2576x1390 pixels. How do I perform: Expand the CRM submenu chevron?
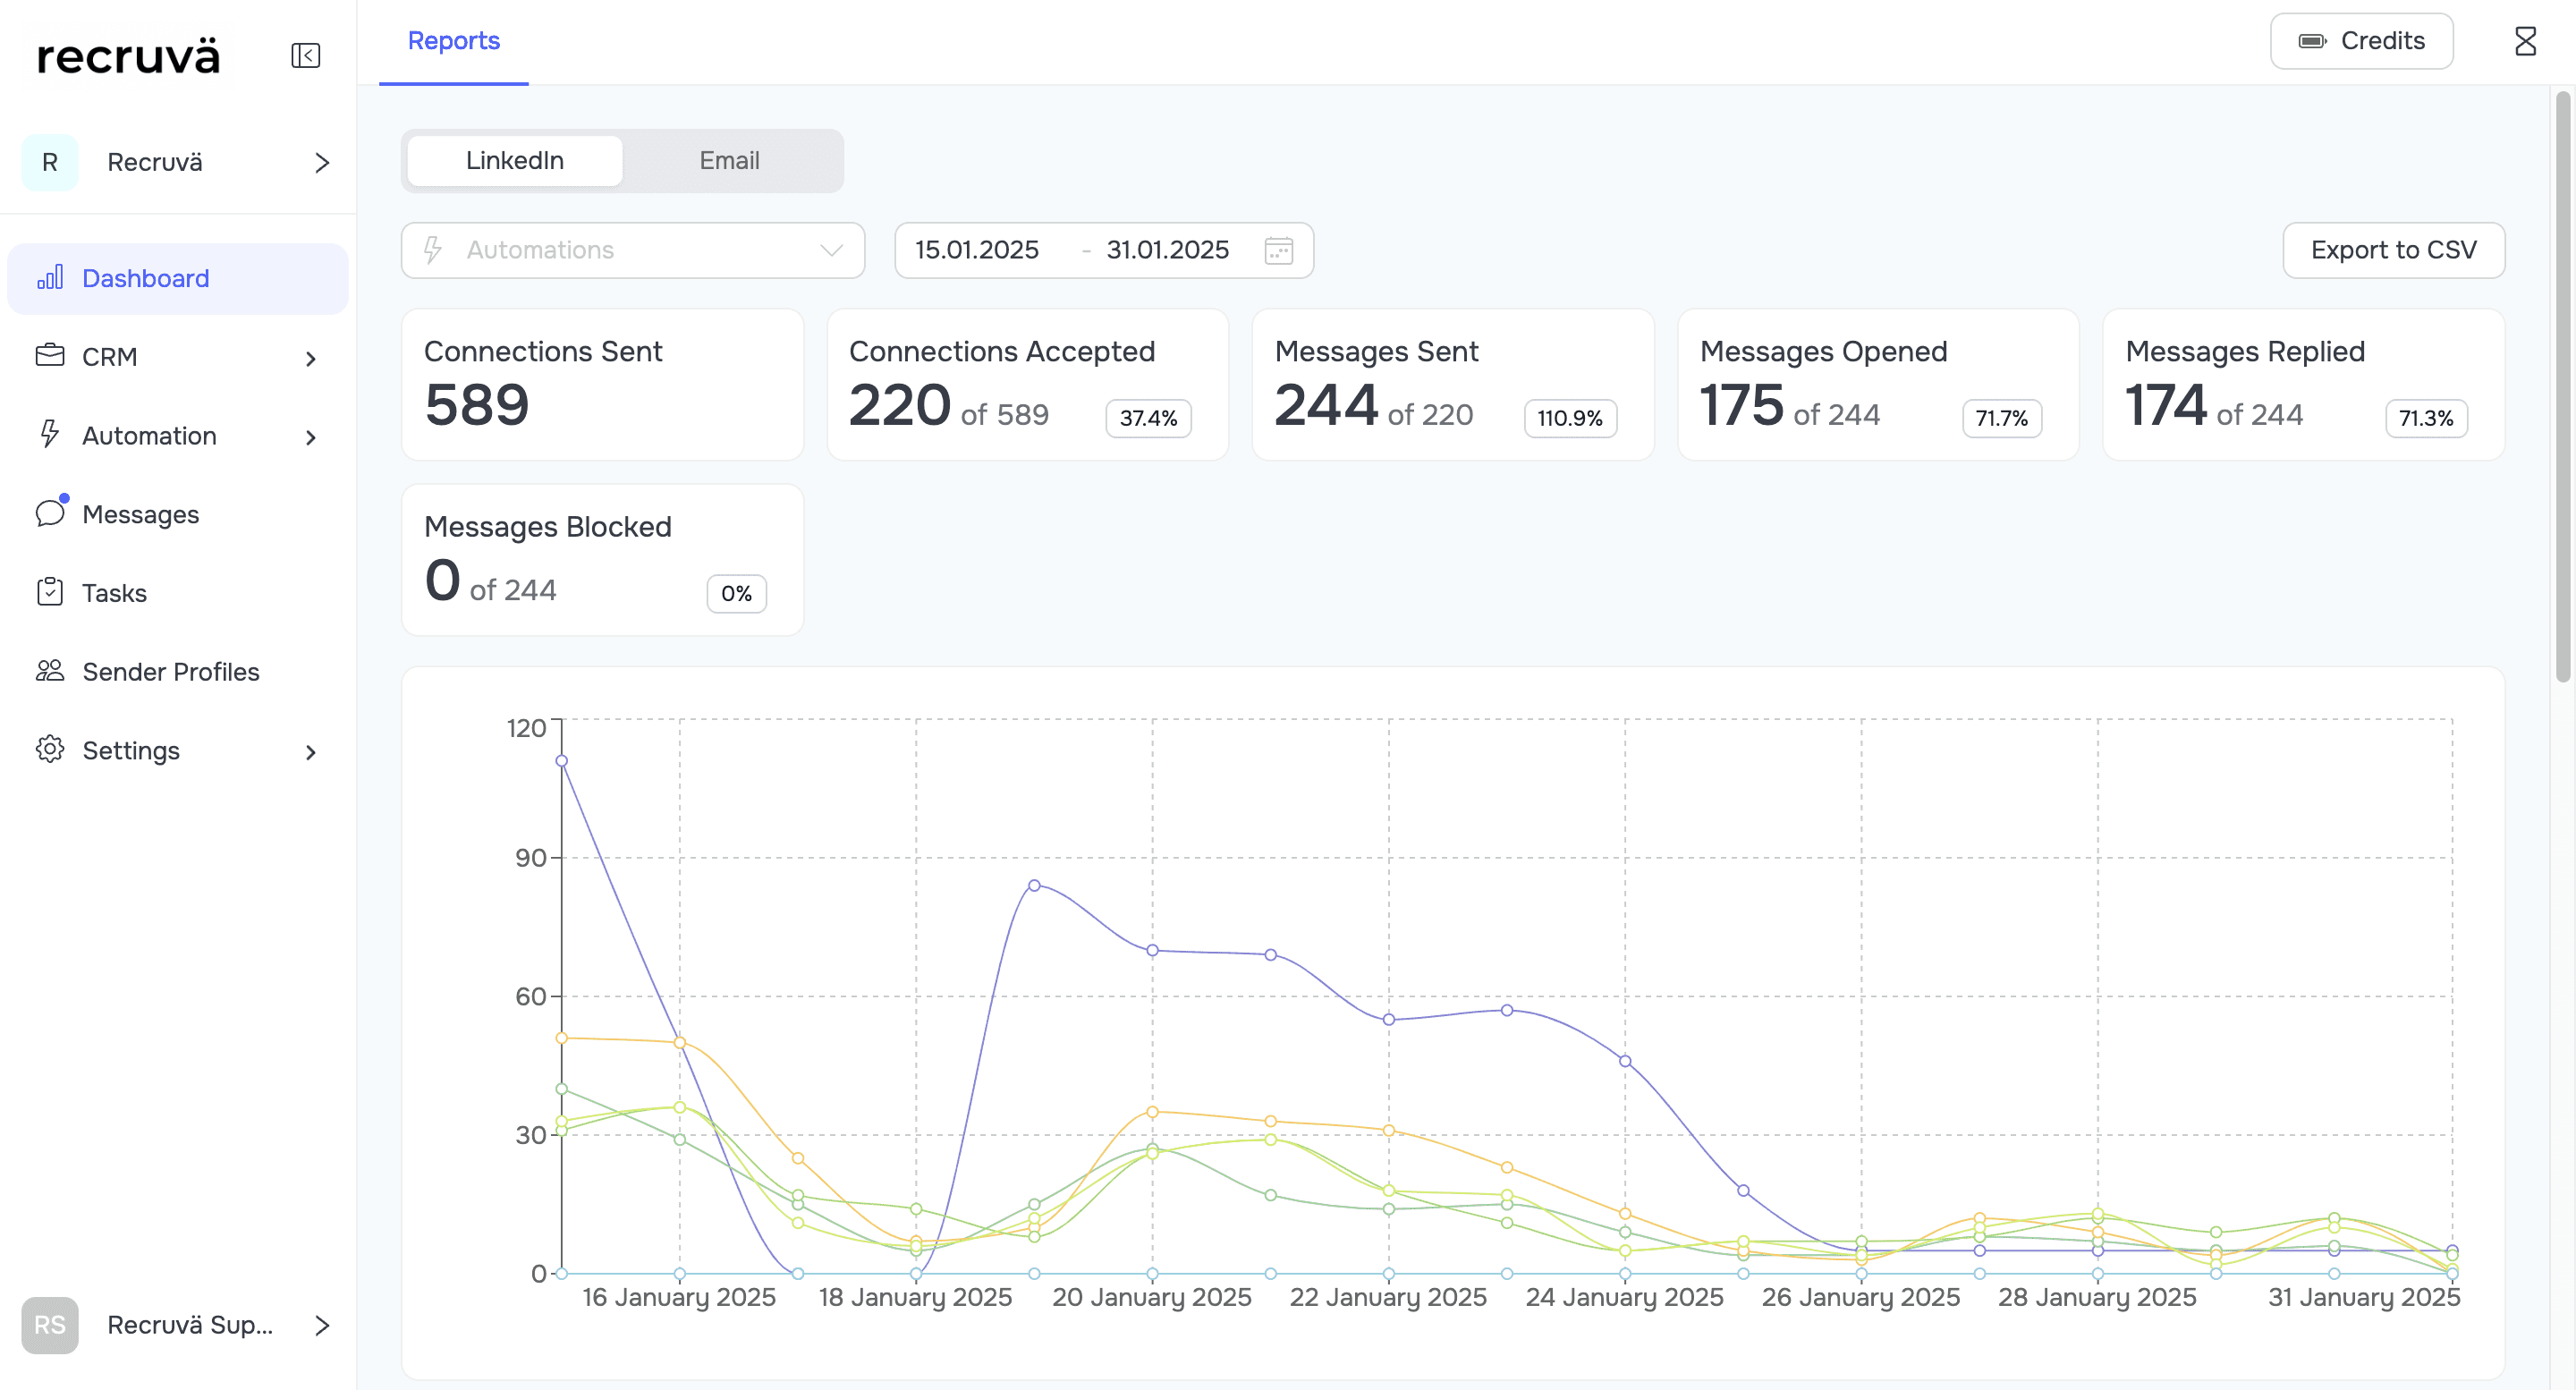pos(311,358)
